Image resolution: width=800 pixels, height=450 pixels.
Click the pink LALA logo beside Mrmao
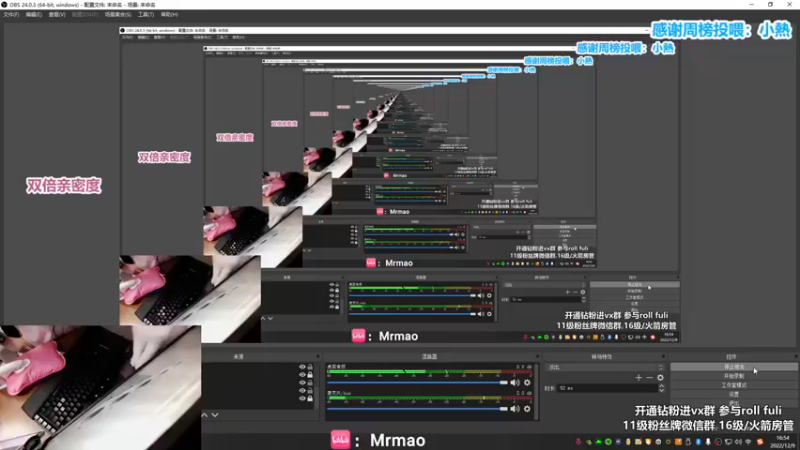pos(340,440)
